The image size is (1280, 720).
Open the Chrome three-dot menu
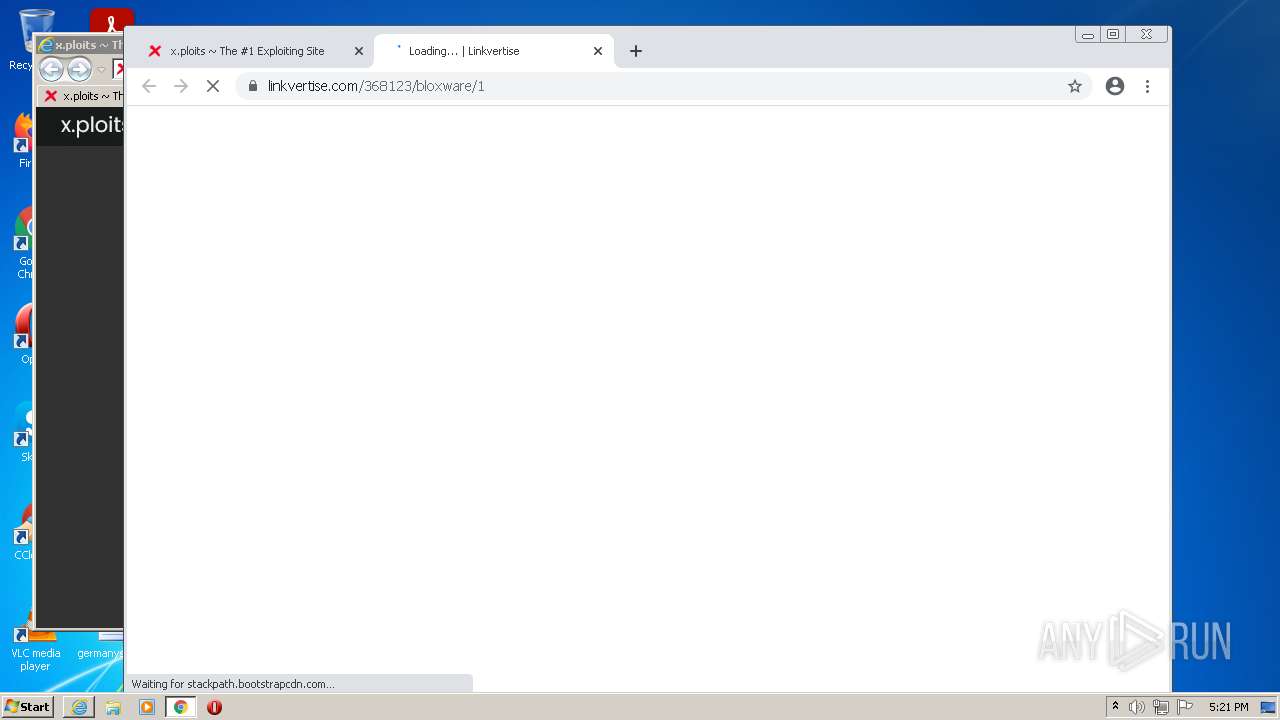click(x=1147, y=86)
